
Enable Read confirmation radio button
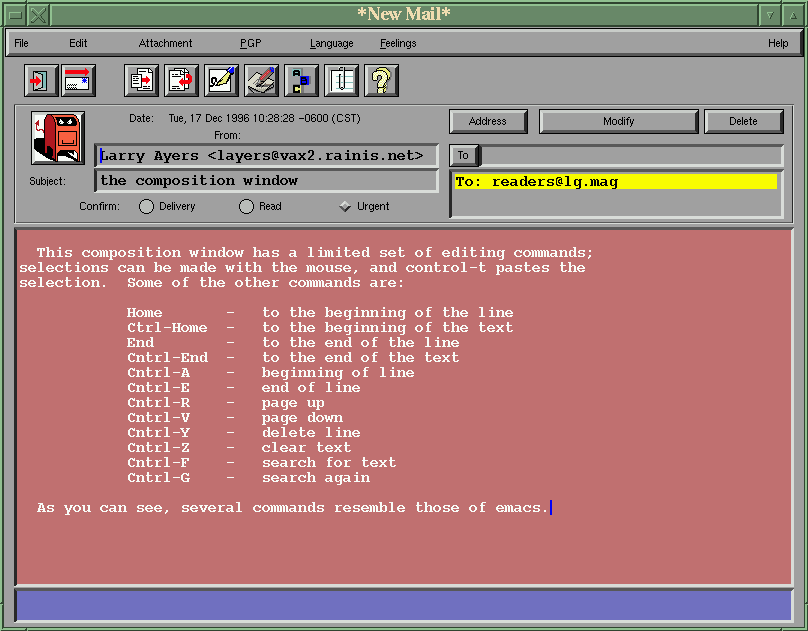click(246, 207)
